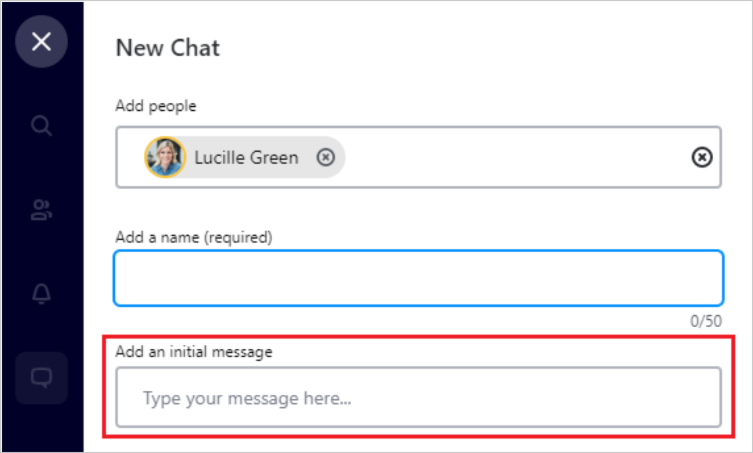Click the 'Add an initial message' label

pos(194,351)
